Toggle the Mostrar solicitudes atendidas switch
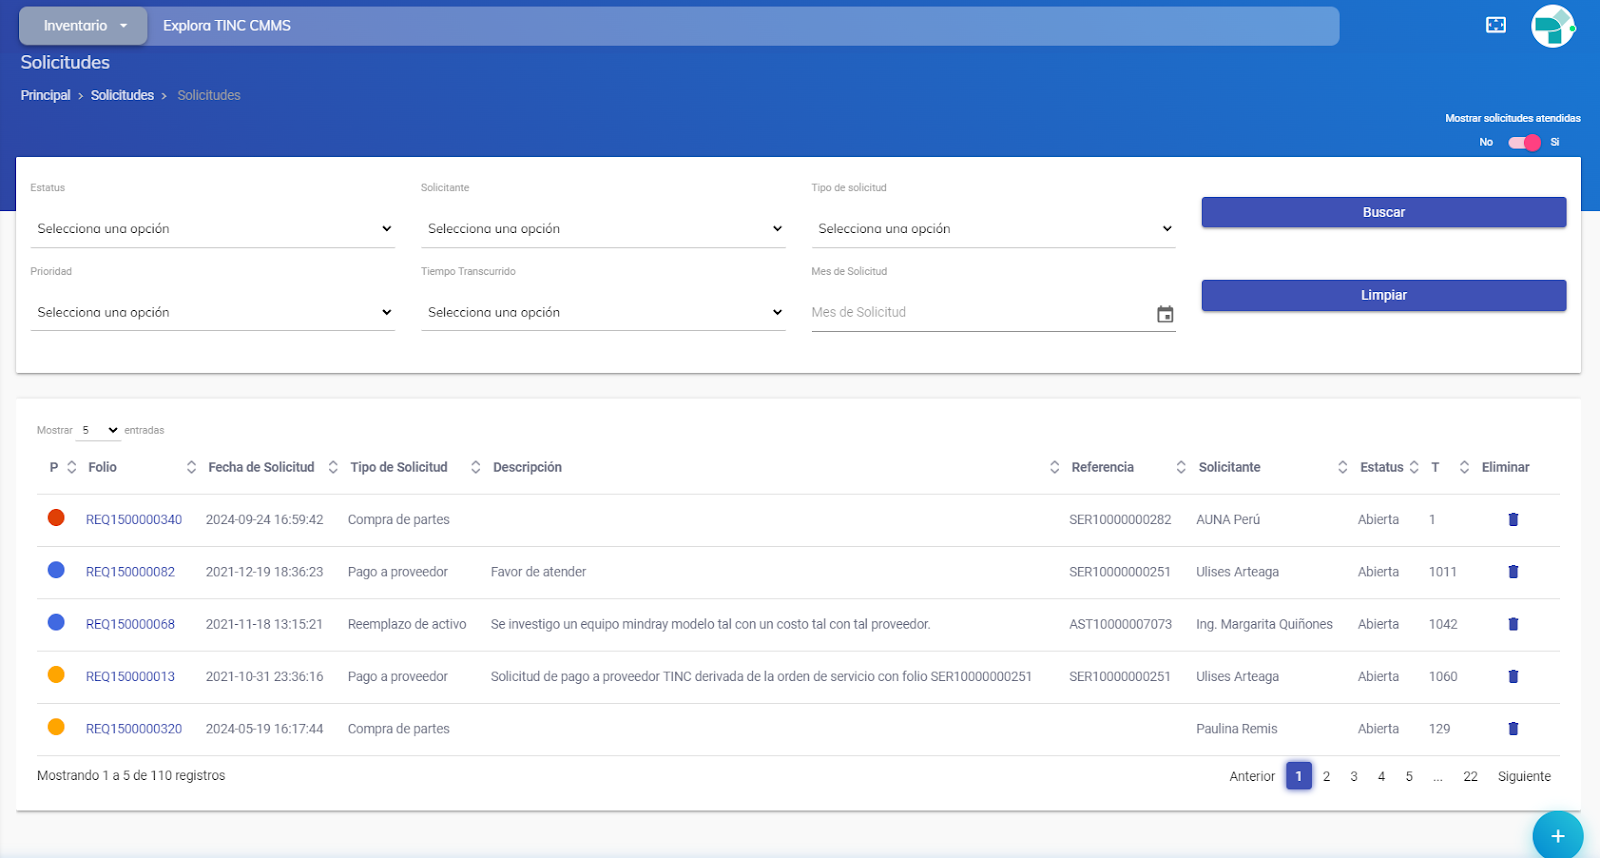1600x858 pixels. point(1524,142)
